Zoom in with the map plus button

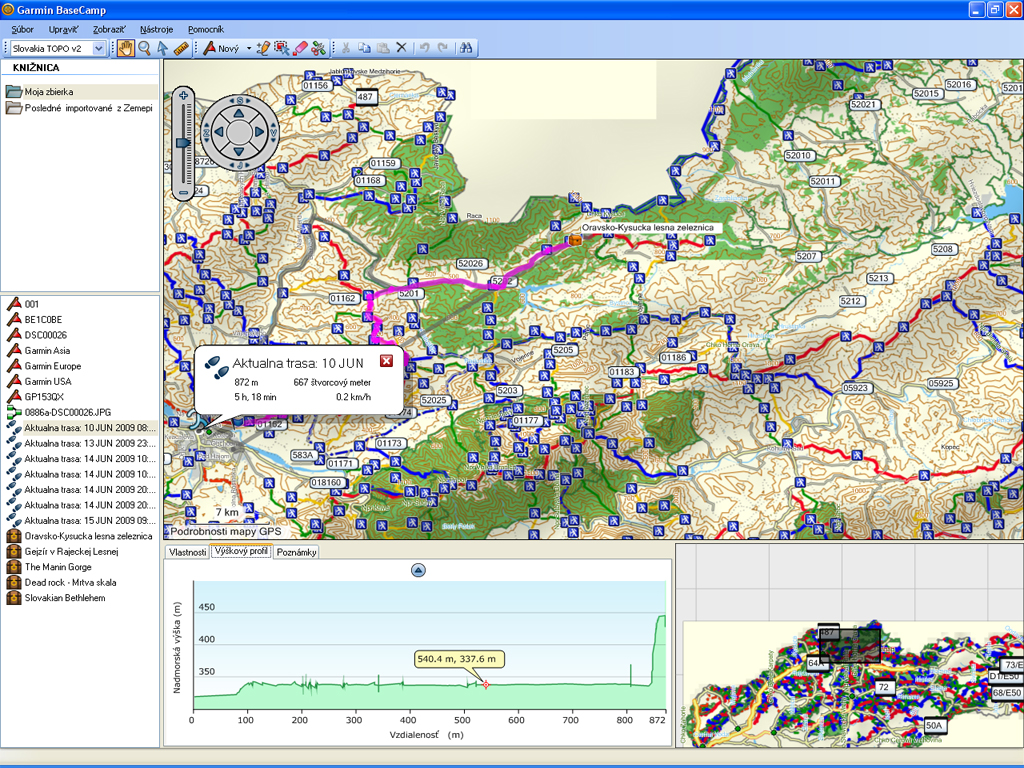click(184, 96)
